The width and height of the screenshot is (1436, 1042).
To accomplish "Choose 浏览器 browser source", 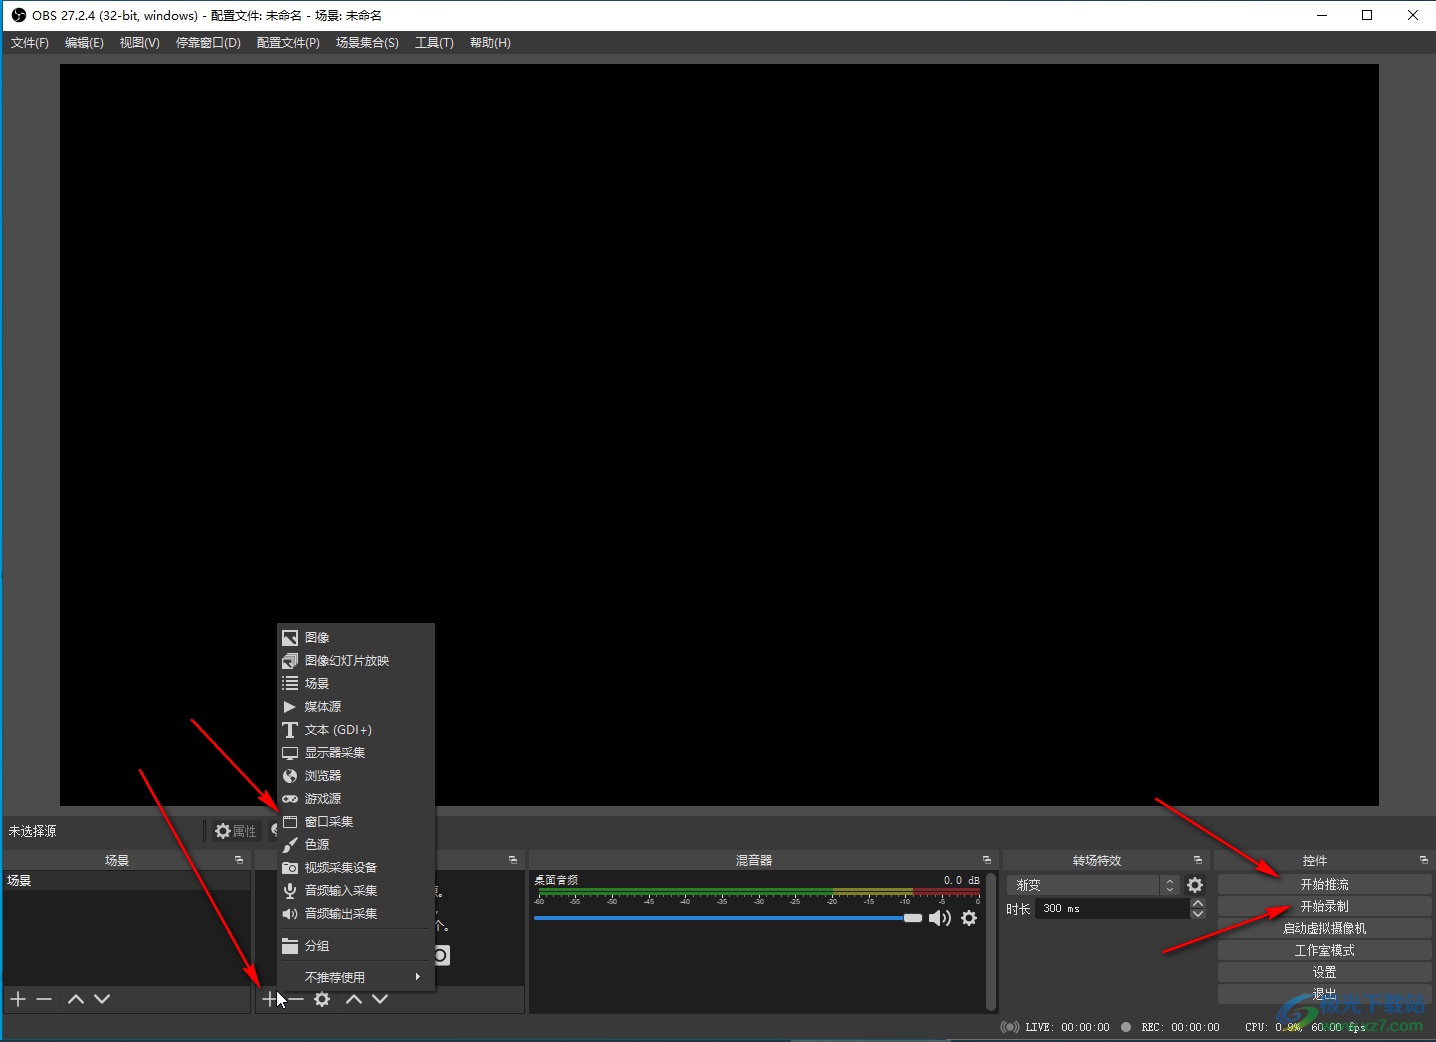I will point(356,776).
